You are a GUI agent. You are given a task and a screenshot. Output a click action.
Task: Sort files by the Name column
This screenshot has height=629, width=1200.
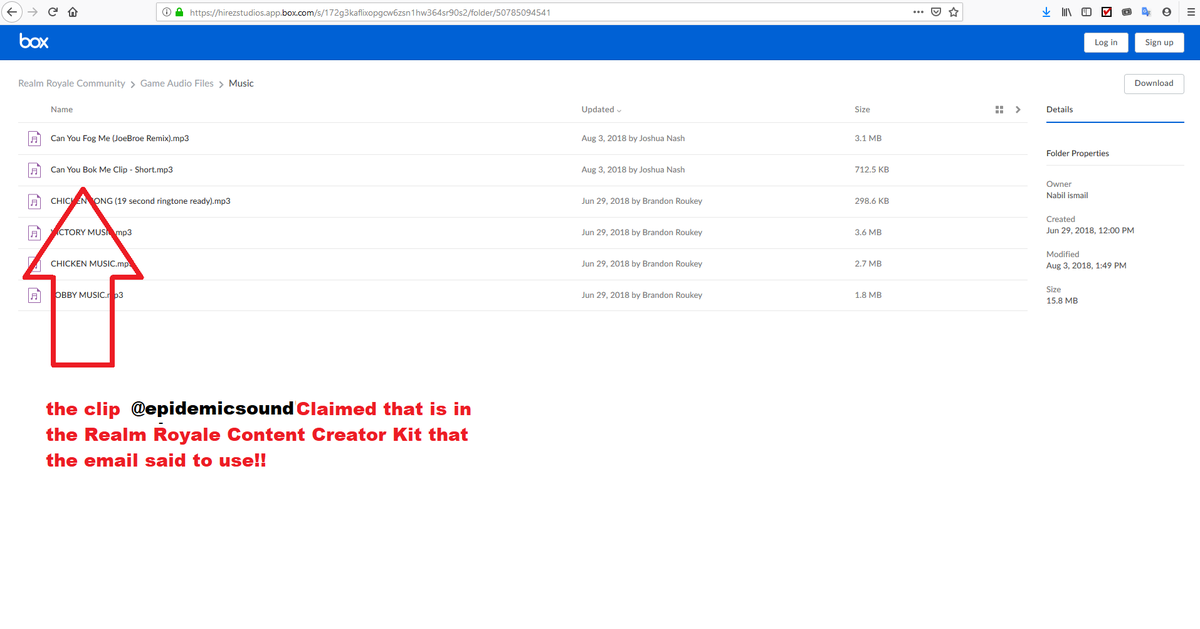[x=62, y=110]
